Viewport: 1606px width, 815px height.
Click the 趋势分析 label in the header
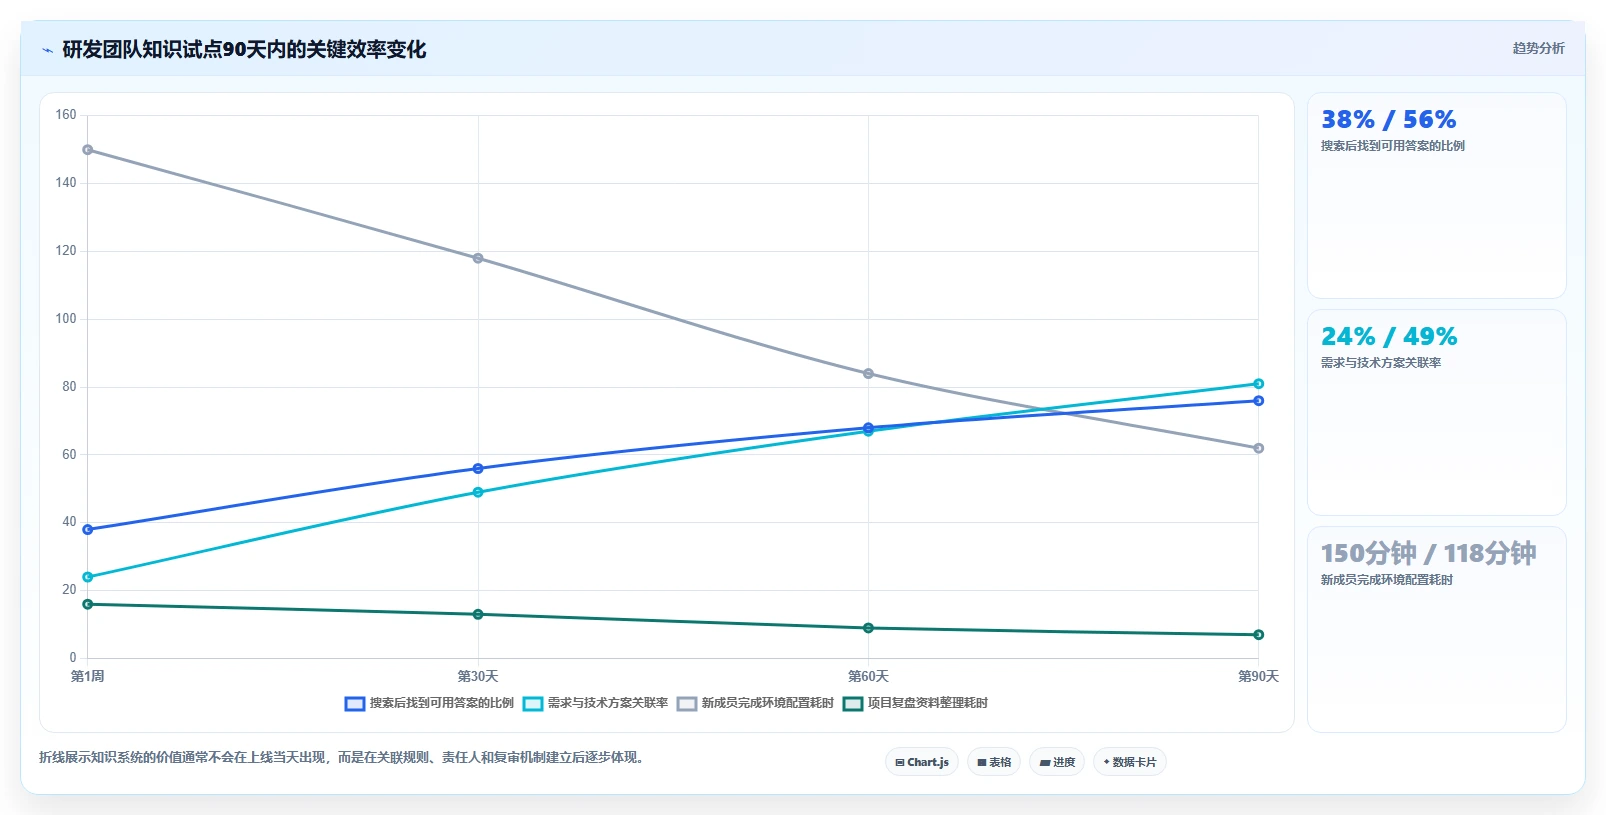click(x=1538, y=48)
